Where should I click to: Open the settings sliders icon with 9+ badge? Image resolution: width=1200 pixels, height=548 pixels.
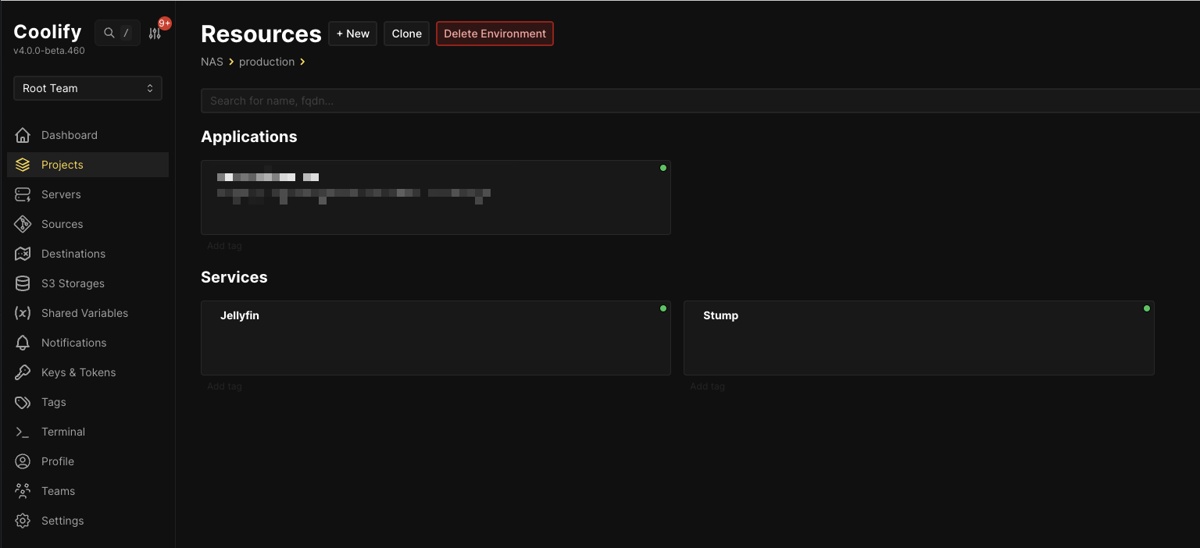coord(155,33)
